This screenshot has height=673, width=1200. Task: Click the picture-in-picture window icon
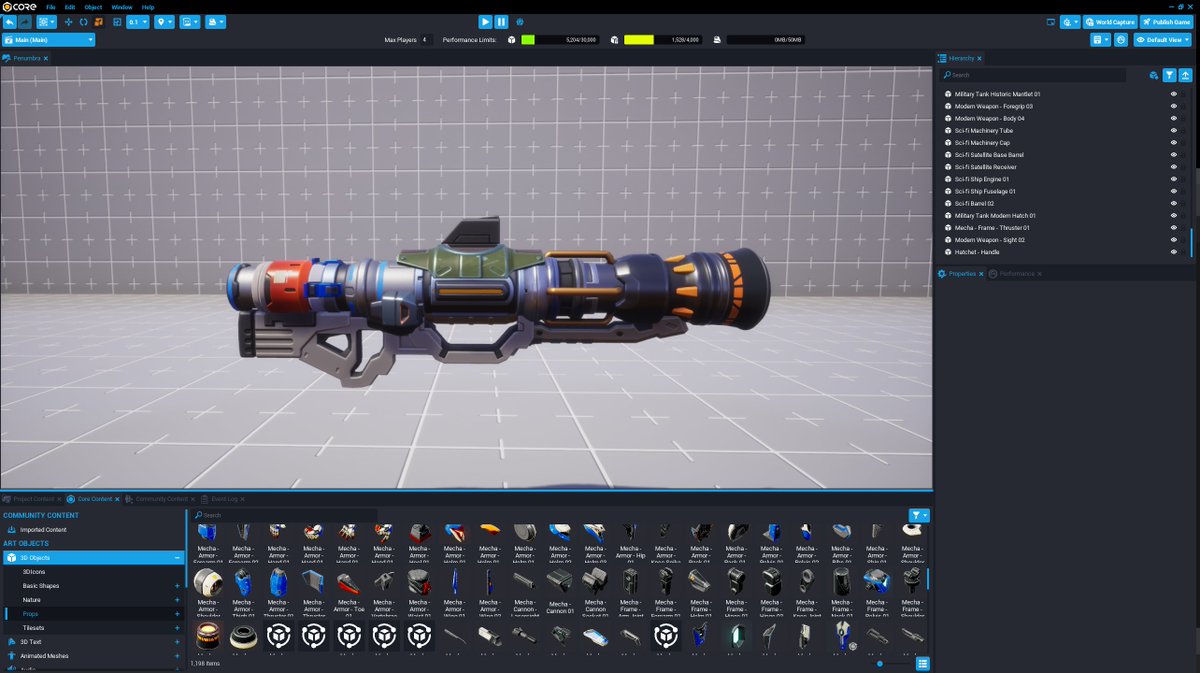click(x=1051, y=21)
